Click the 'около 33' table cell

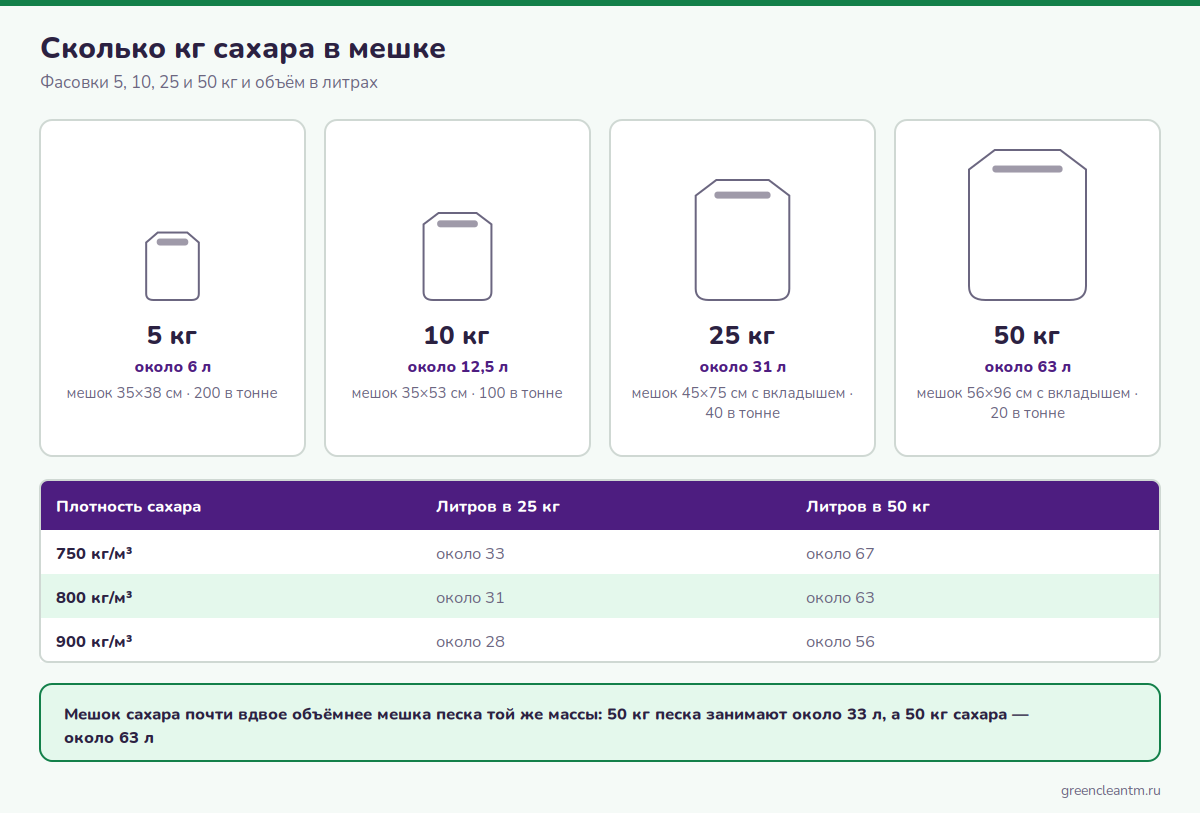pyautogui.click(x=470, y=553)
